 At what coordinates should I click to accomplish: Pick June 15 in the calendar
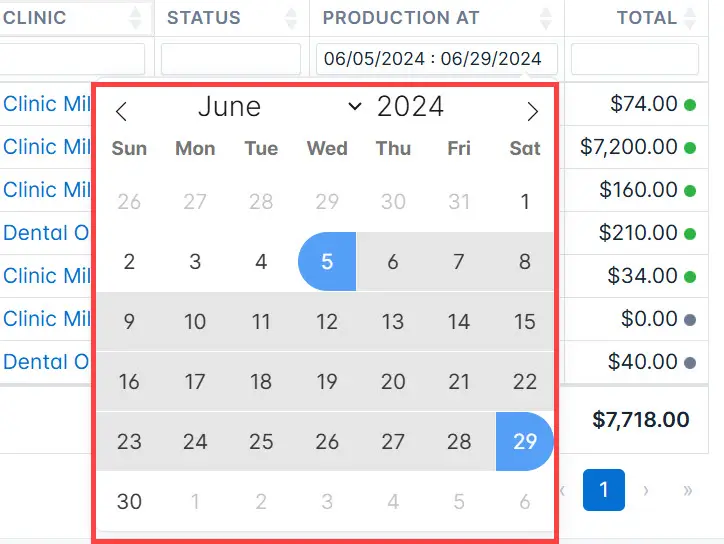point(525,321)
